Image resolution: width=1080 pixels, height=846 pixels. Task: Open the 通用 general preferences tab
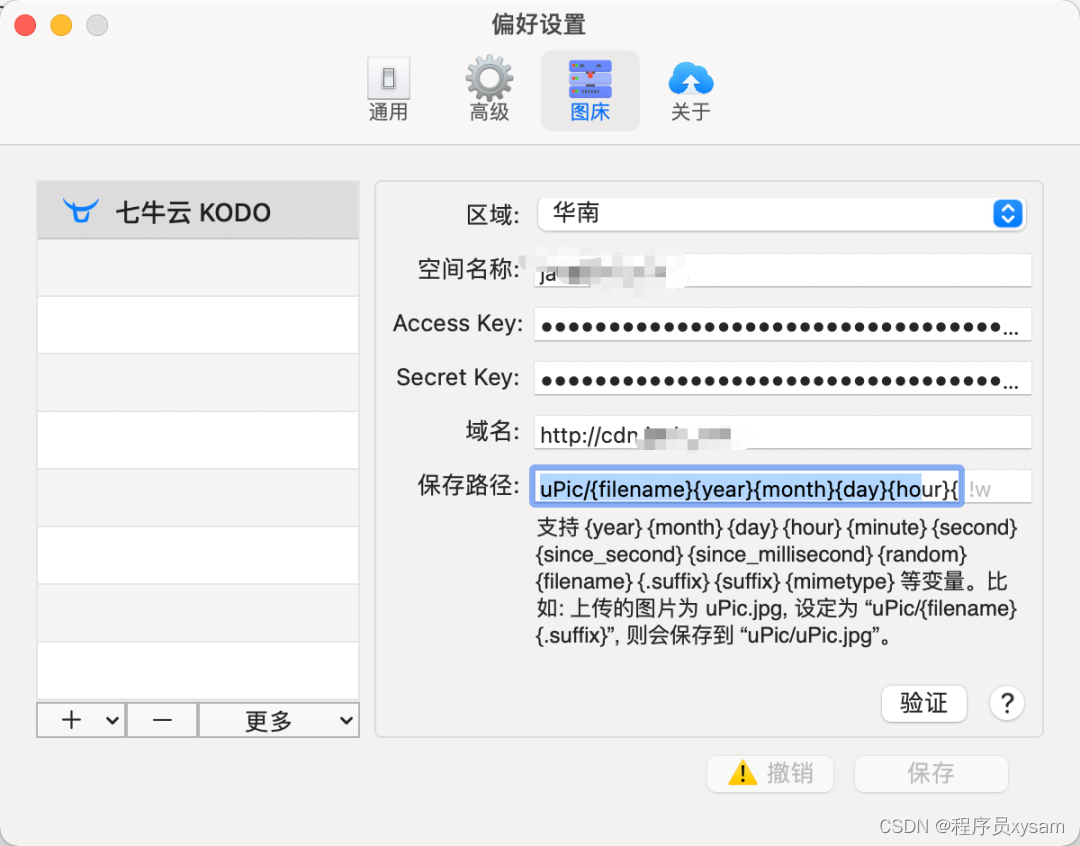click(x=388, y=90)
